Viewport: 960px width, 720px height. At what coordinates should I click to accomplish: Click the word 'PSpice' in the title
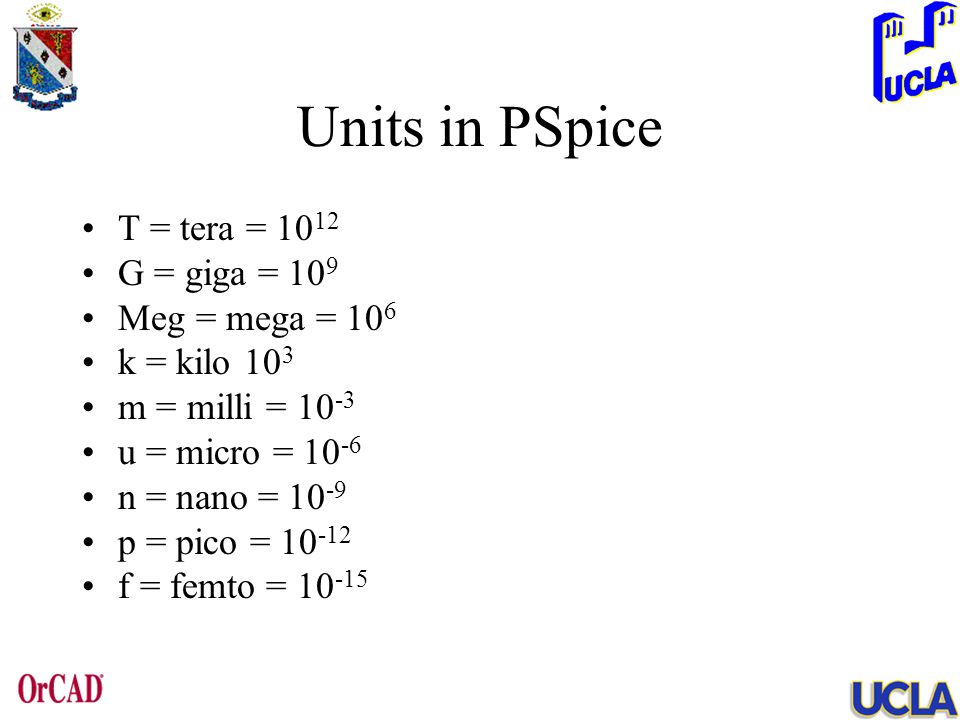(581, 130)
